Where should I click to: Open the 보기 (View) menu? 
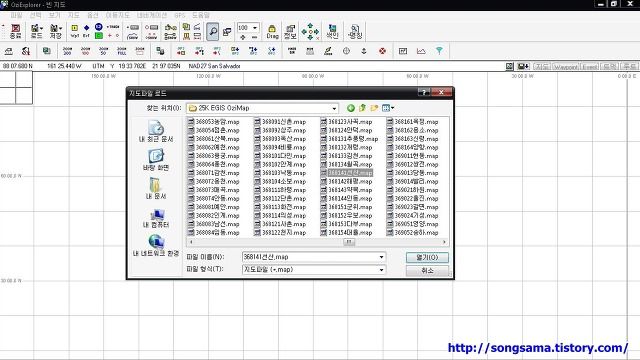54,15
